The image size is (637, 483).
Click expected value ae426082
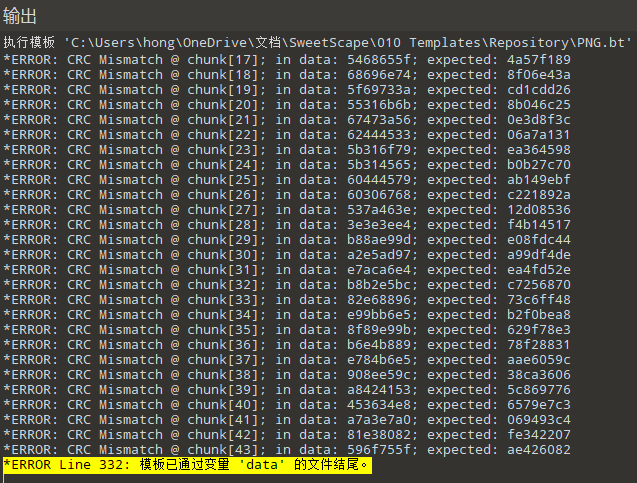(539, 450)
